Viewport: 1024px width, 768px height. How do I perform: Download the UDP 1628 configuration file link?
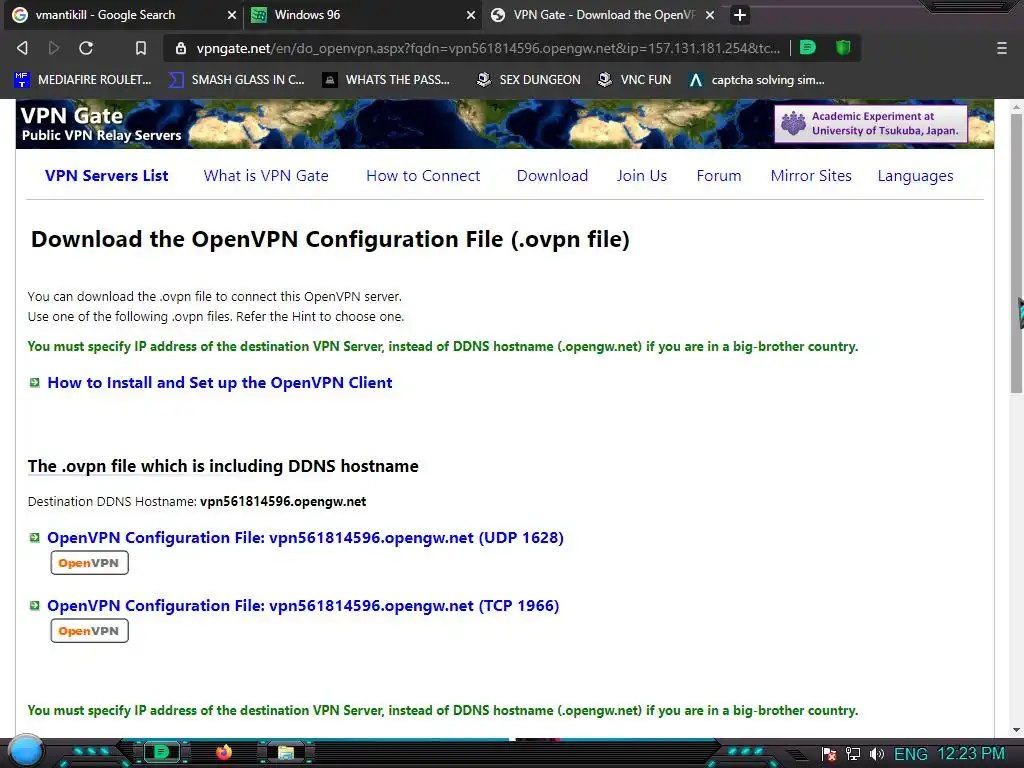305,537
